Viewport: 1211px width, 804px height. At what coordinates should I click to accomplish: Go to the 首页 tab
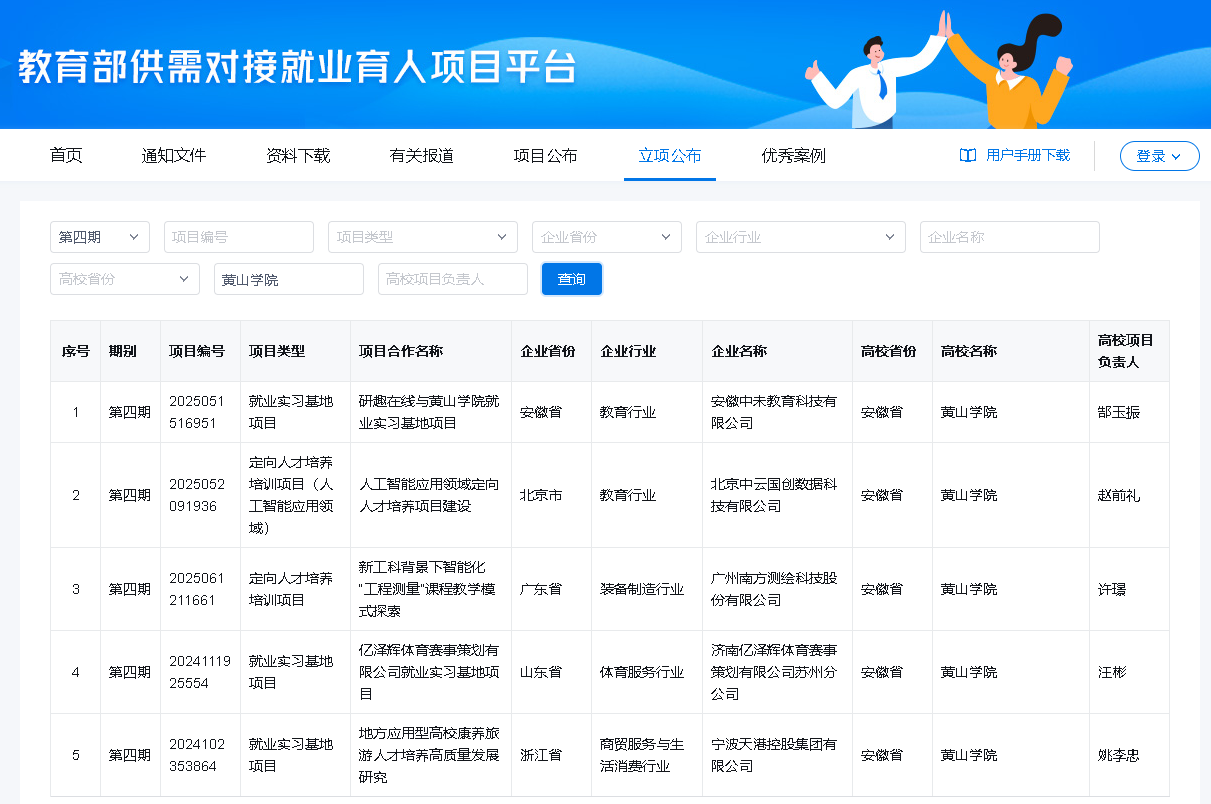(x=66, y=156)
